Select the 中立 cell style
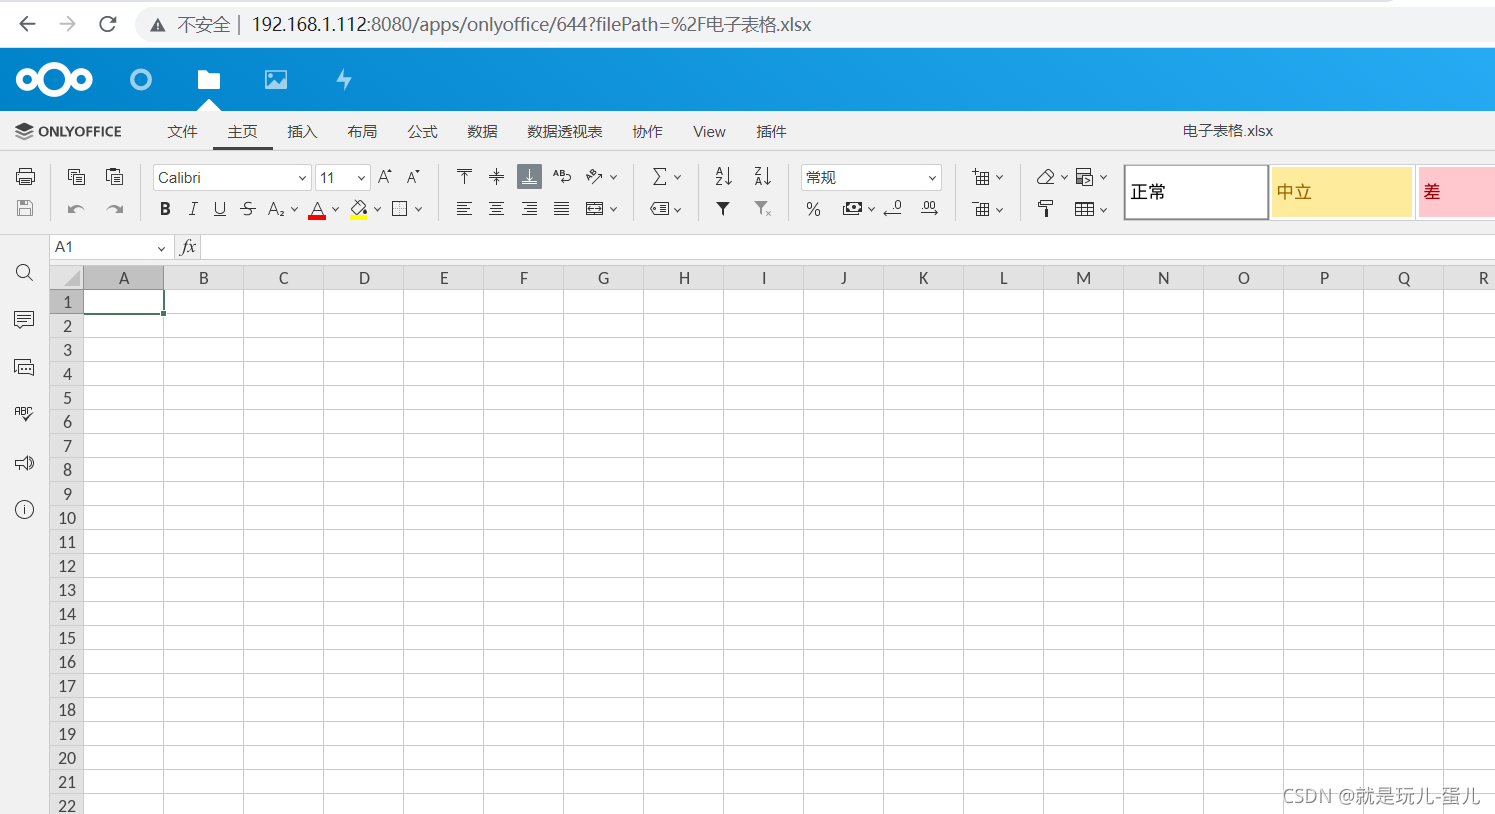This screenshot has height=814, width=1495. (x=1342, y=192)
